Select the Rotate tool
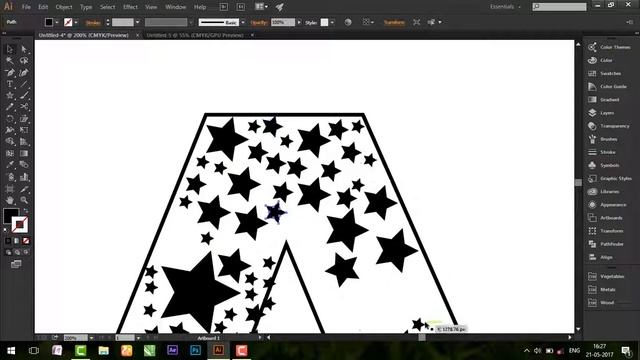The image size is (640, 360). click(10, 119)
